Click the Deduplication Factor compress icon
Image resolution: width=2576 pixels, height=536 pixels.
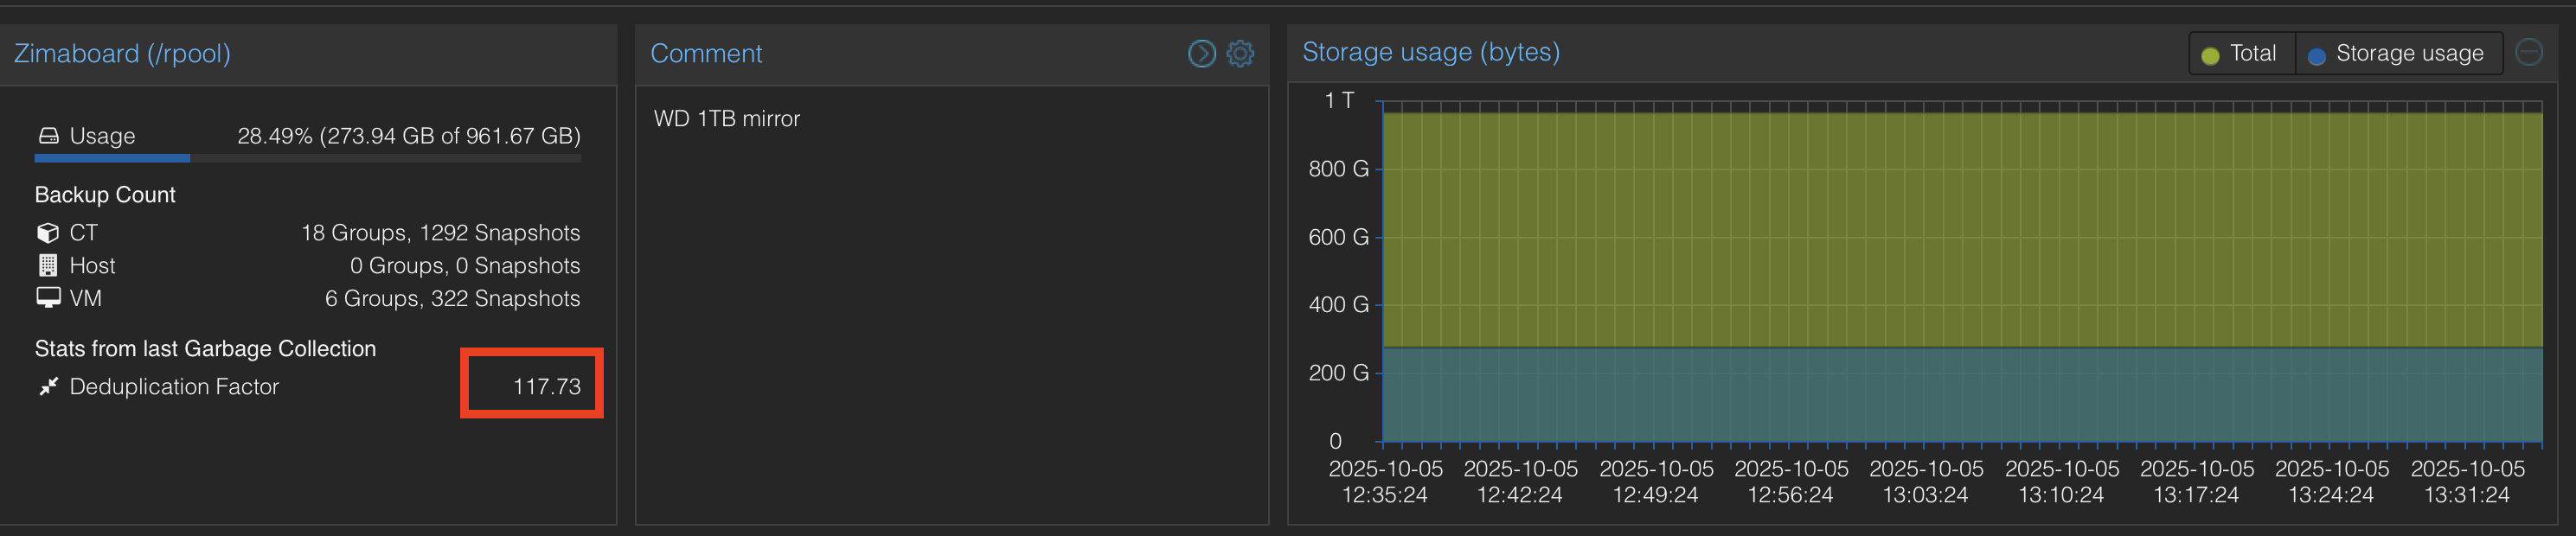[48, 386]
